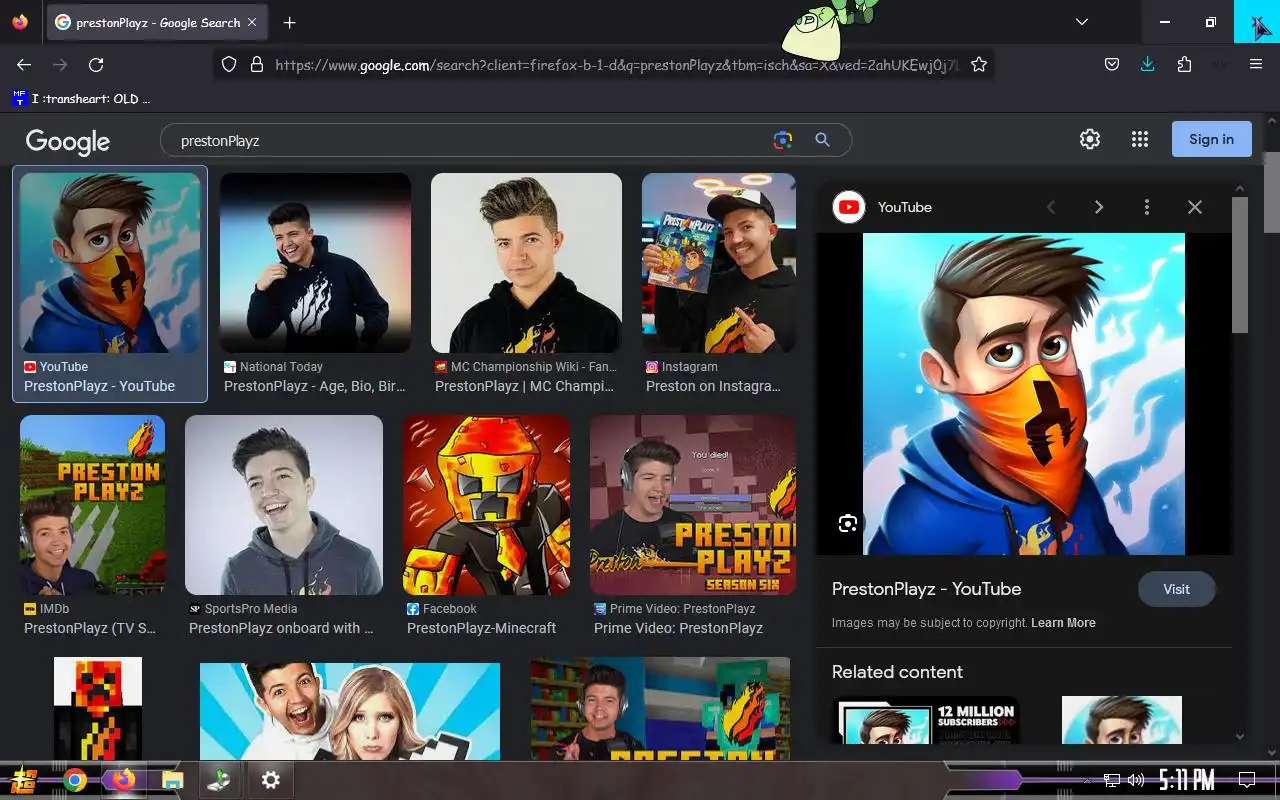Go back to the previous page
Screen dimensions: 1280x800
[x=24, y=64]
